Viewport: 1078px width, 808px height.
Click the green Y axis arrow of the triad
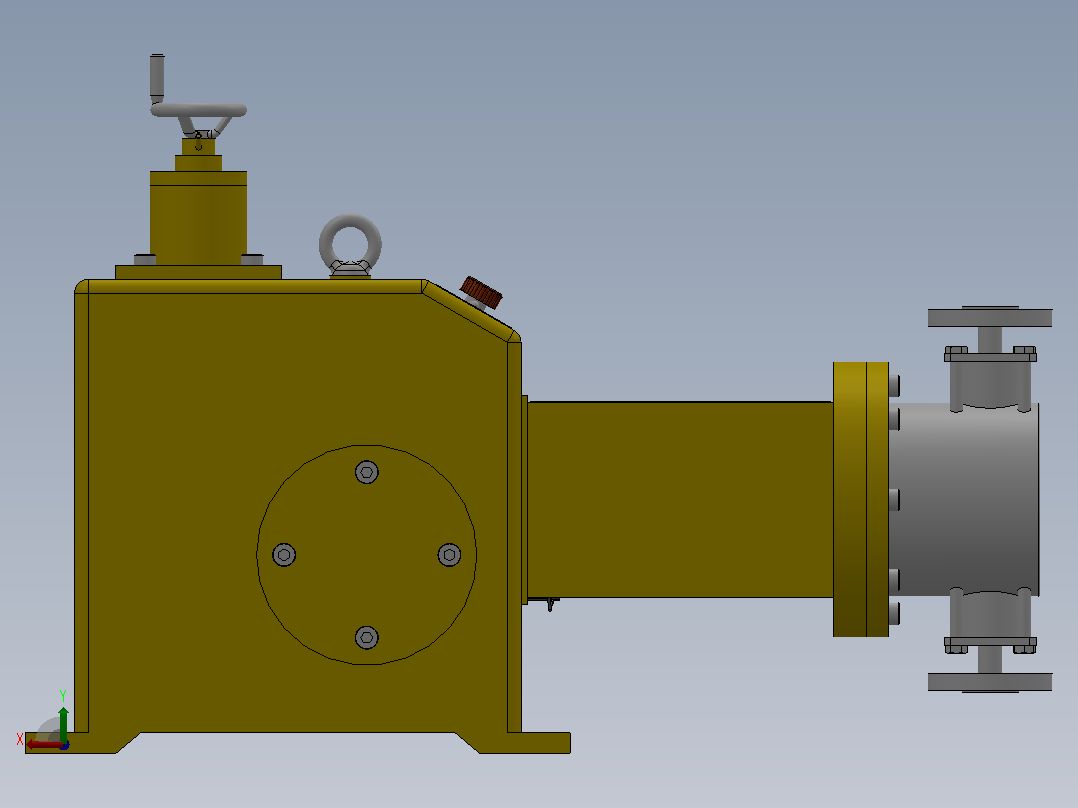[x=63, y=723]
